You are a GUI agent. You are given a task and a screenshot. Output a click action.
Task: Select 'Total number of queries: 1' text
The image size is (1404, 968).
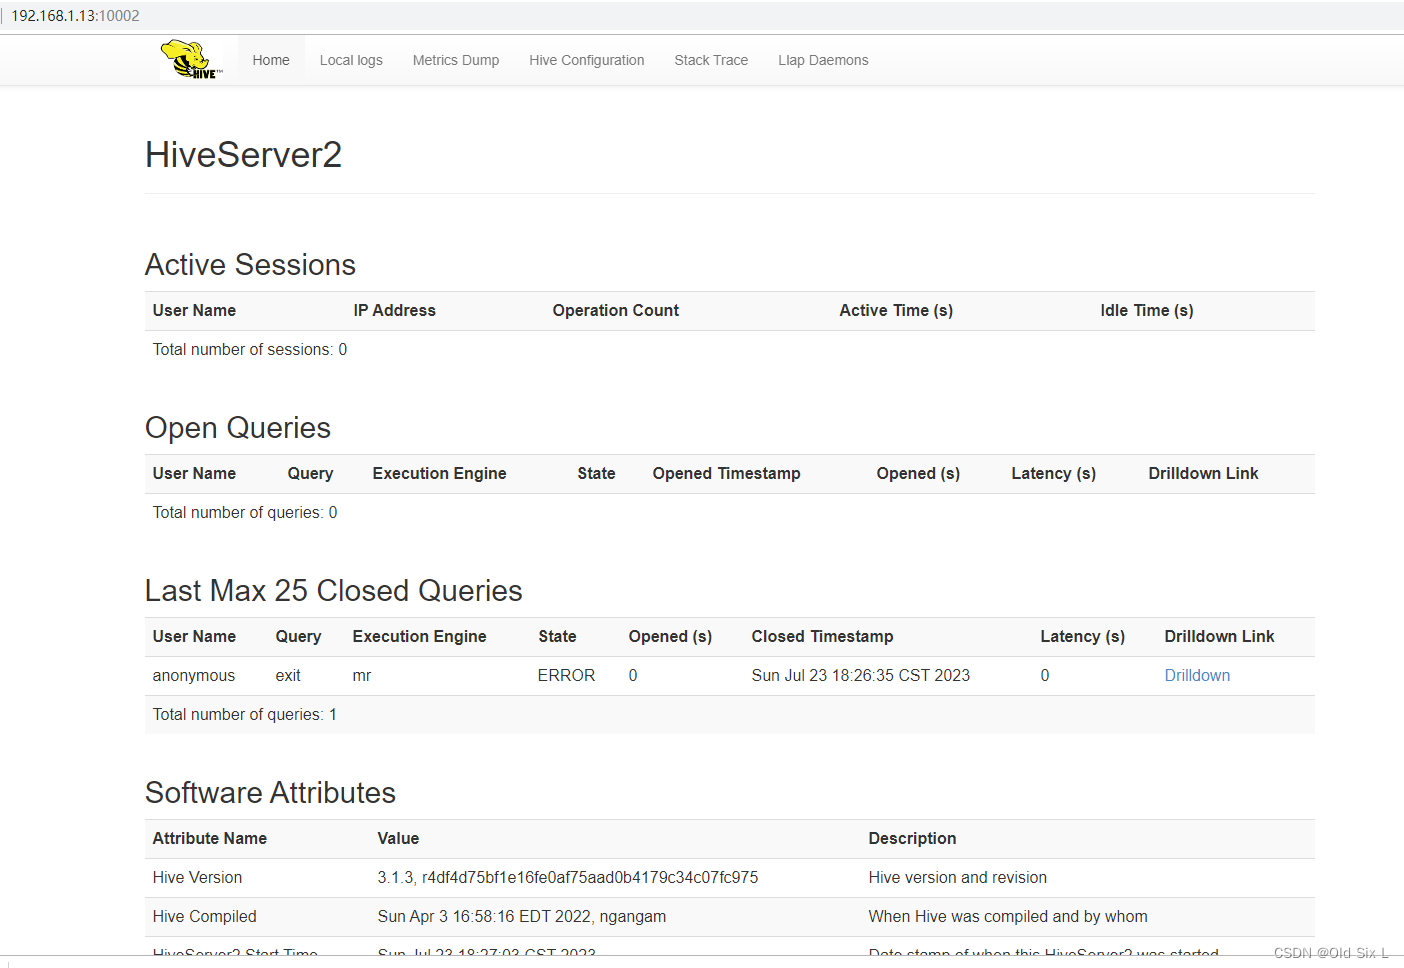click(245, 715)
